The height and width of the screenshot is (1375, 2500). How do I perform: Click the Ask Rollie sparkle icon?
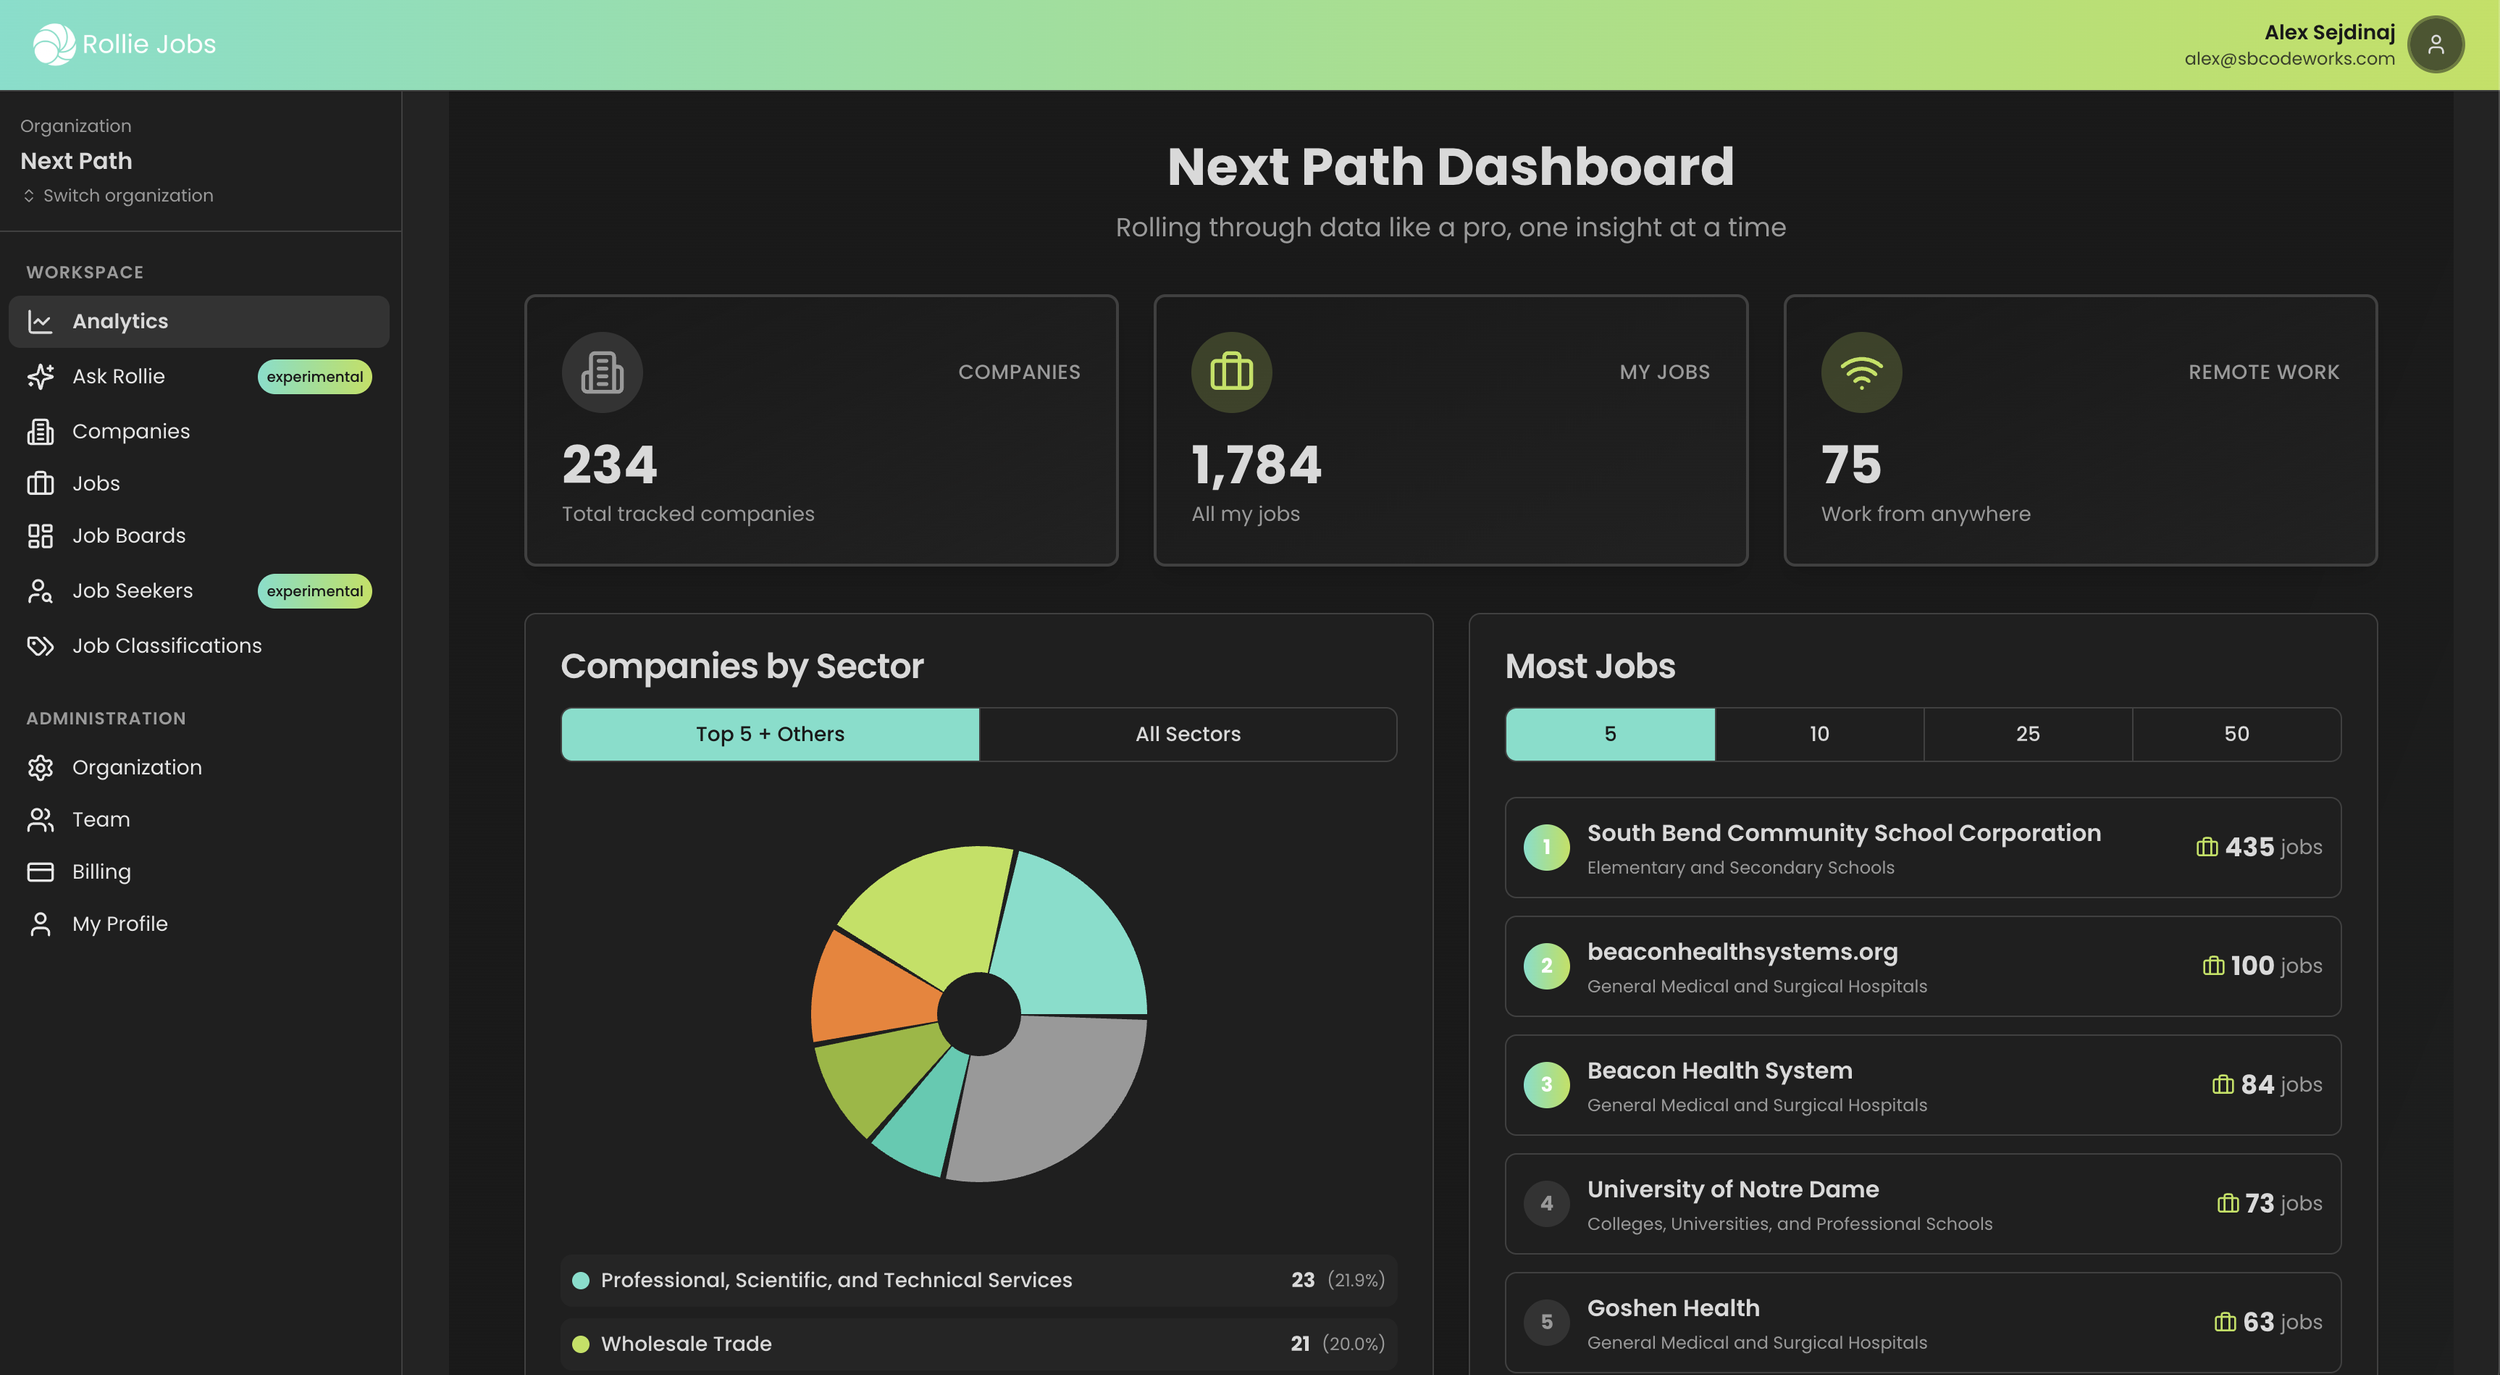(x=40, y=377)
